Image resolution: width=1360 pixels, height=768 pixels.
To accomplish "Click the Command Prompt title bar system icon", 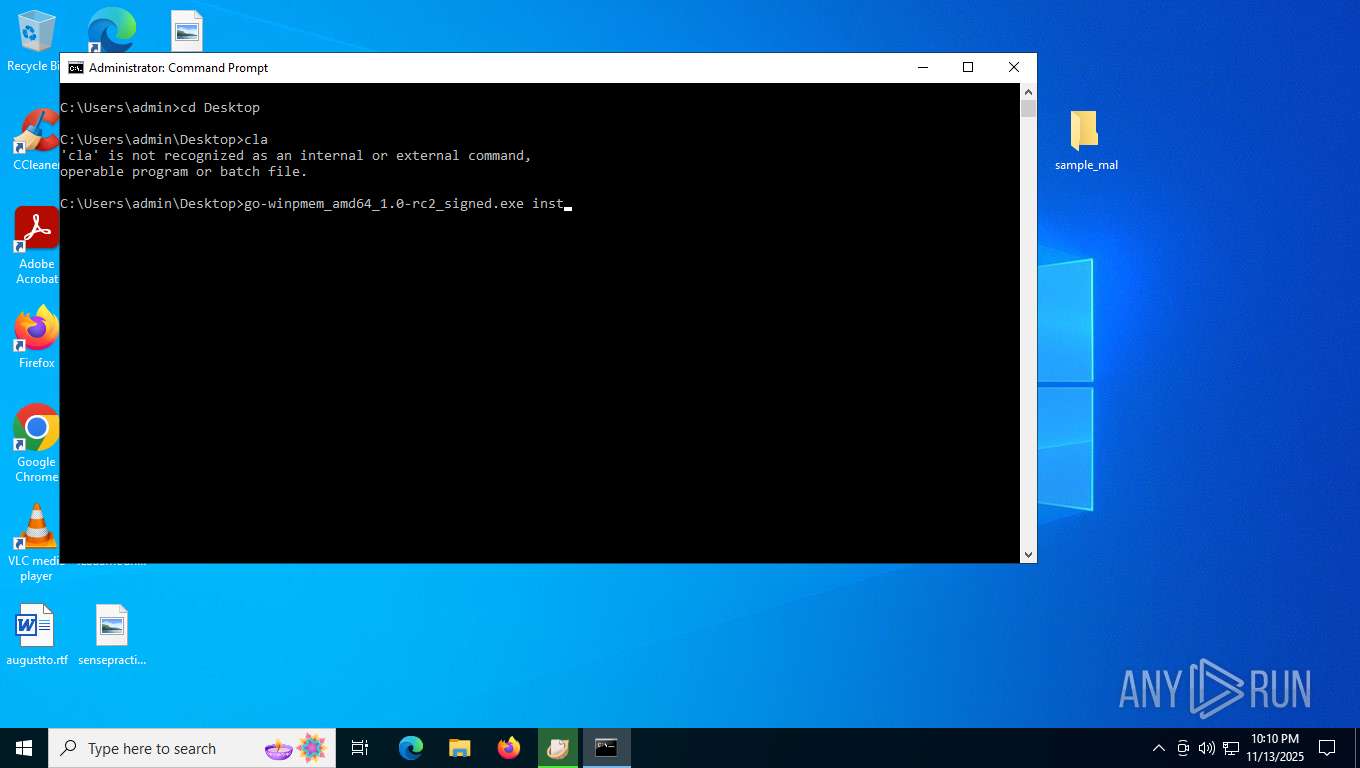I will coord(76,68).
